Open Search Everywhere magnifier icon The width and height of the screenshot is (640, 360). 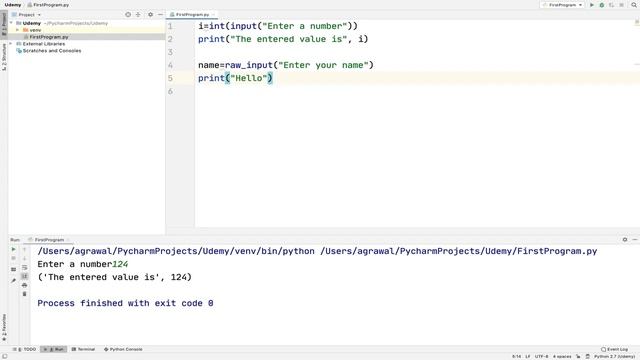tap(634, 5)
